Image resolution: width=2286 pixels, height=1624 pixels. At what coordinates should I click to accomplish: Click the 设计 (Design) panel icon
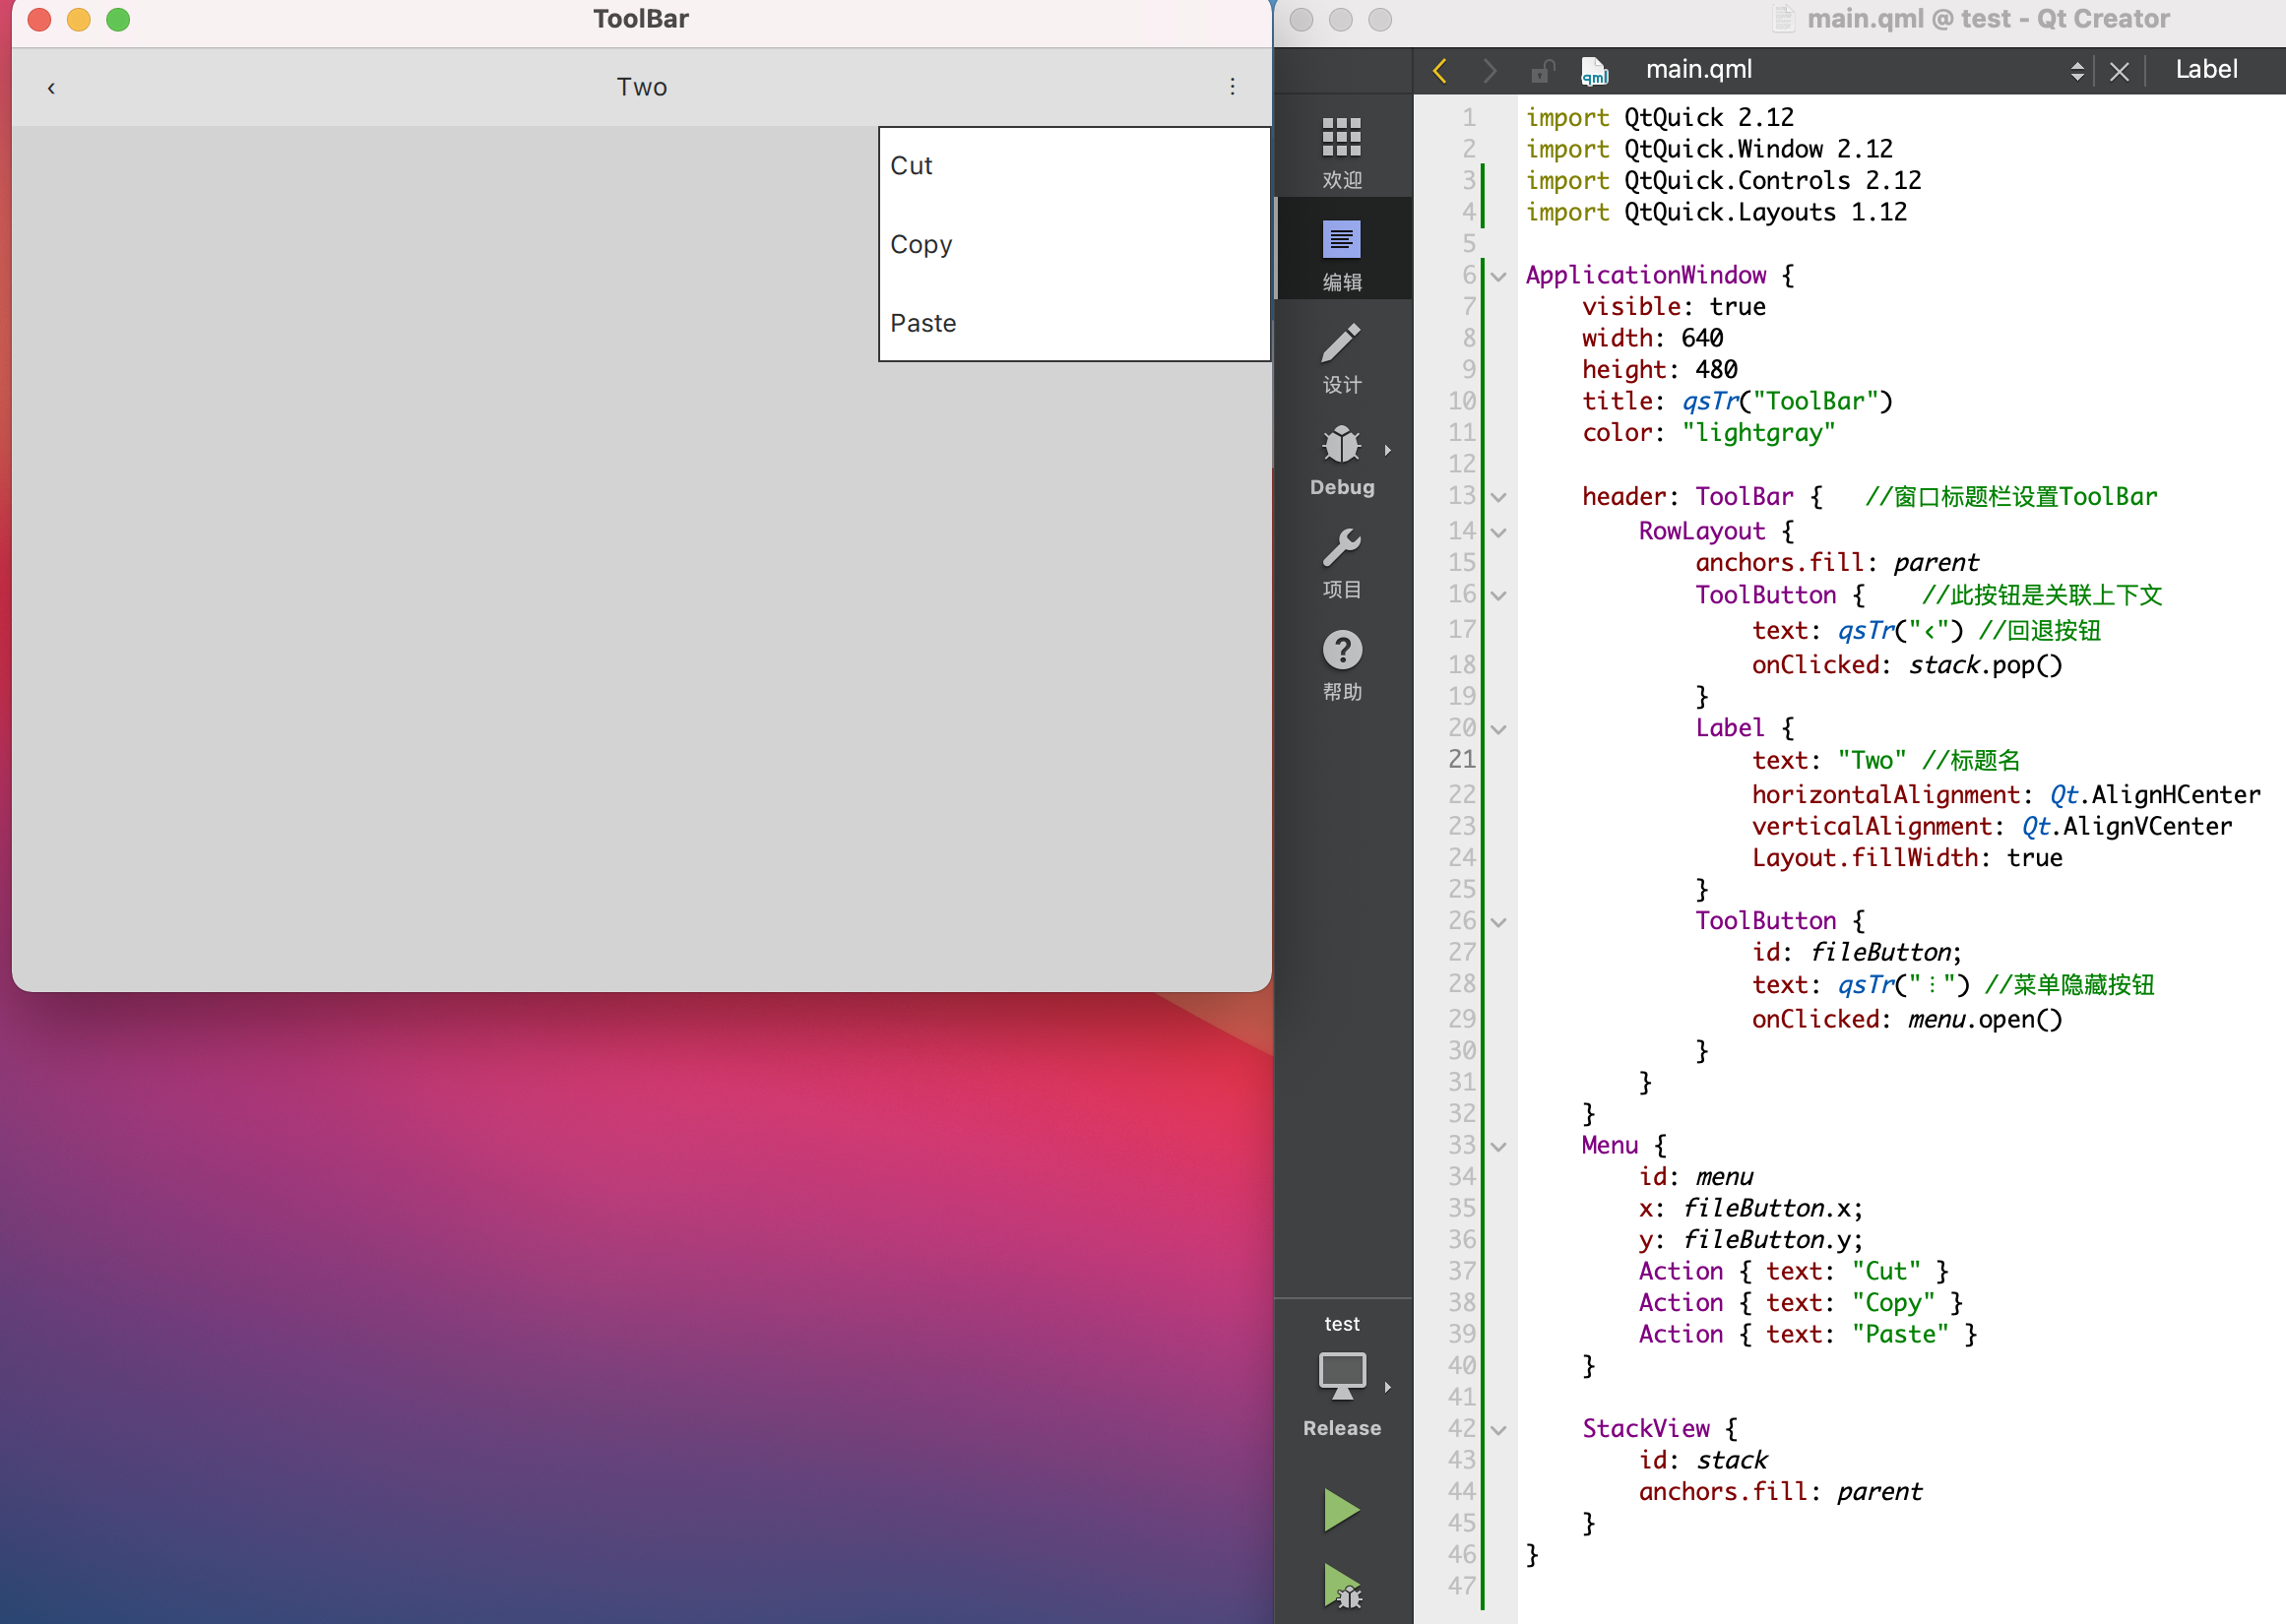point(1343,362)
